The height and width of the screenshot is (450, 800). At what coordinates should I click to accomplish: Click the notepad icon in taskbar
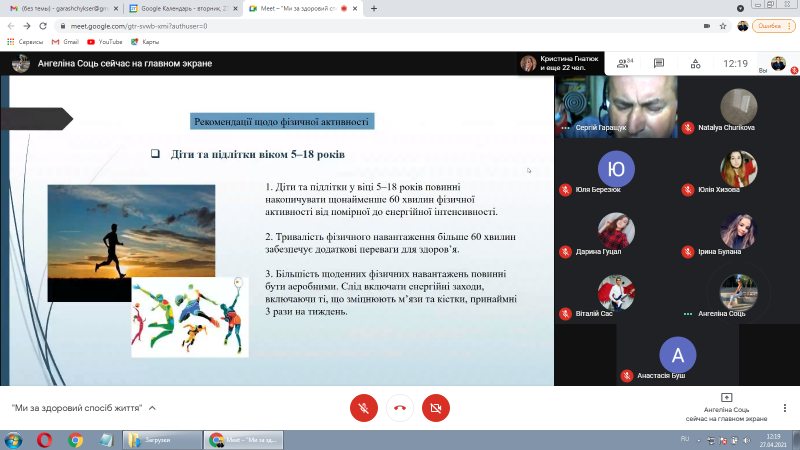(x=106, y=440)
